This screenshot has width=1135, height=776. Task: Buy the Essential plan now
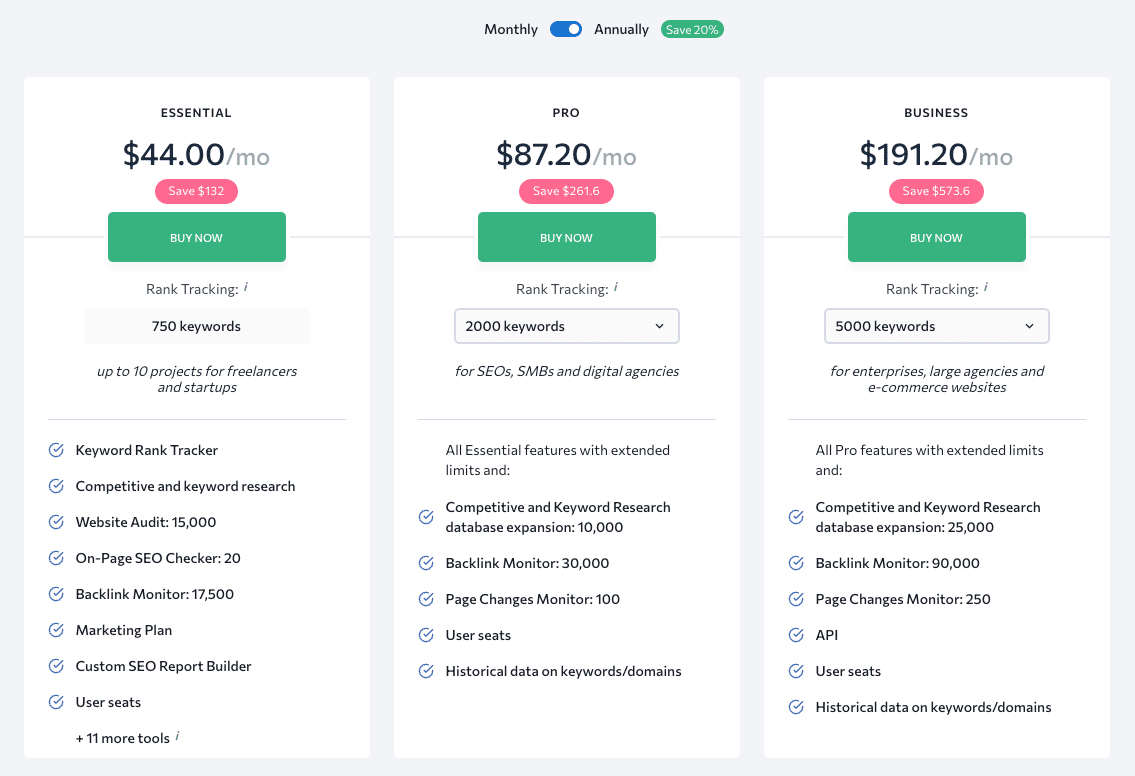click(197, 237)
